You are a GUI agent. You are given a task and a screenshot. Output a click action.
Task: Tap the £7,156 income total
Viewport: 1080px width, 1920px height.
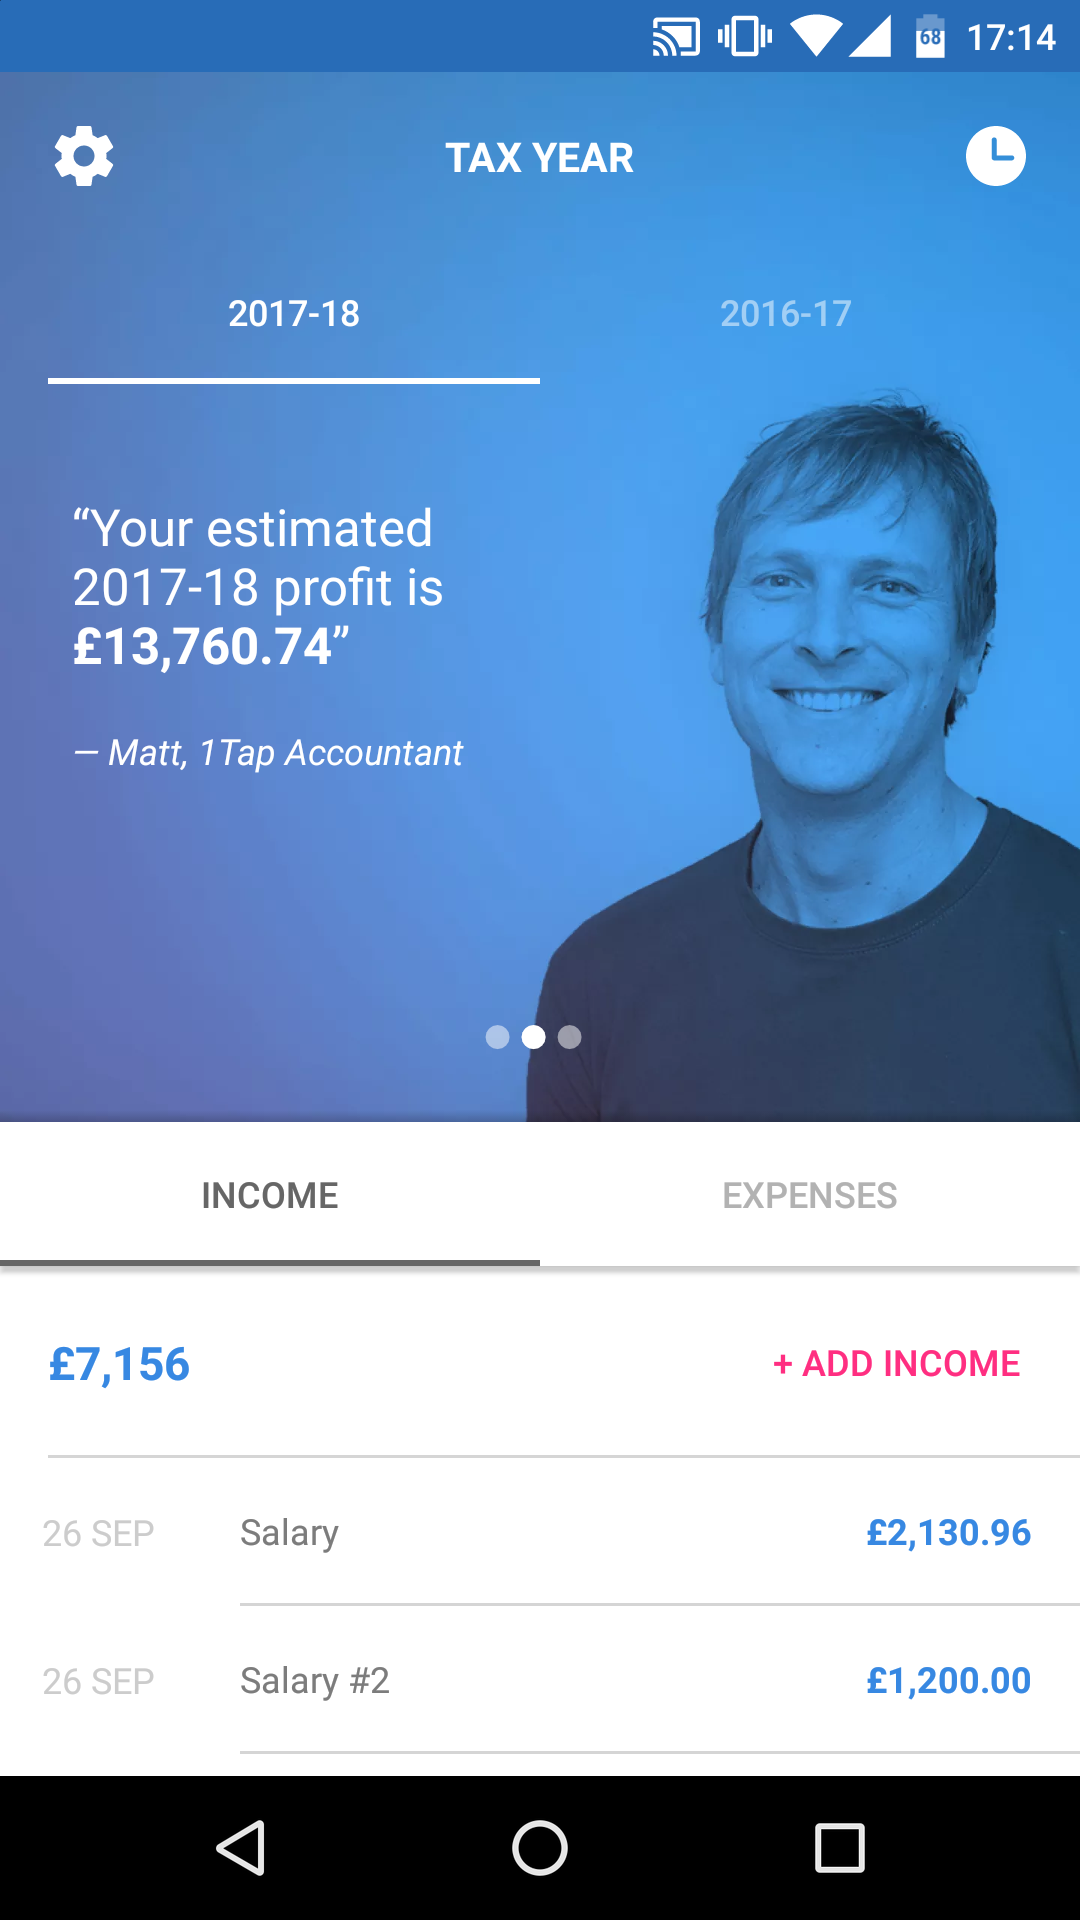click(x=119, y=1364)
